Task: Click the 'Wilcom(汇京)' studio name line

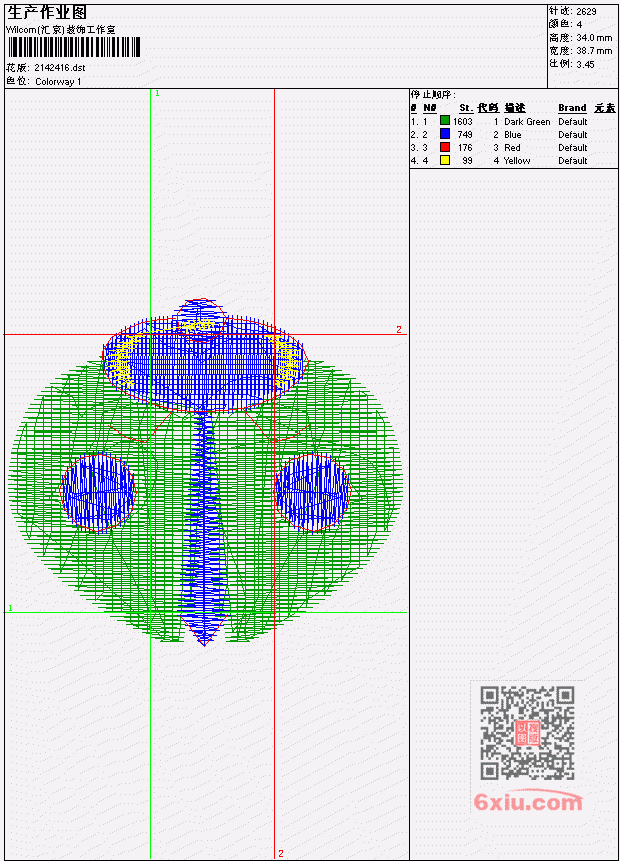Action: (60, 30)
